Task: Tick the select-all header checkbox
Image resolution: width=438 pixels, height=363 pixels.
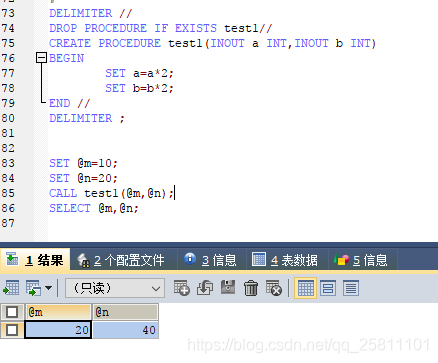Action: tap(12, 312)
